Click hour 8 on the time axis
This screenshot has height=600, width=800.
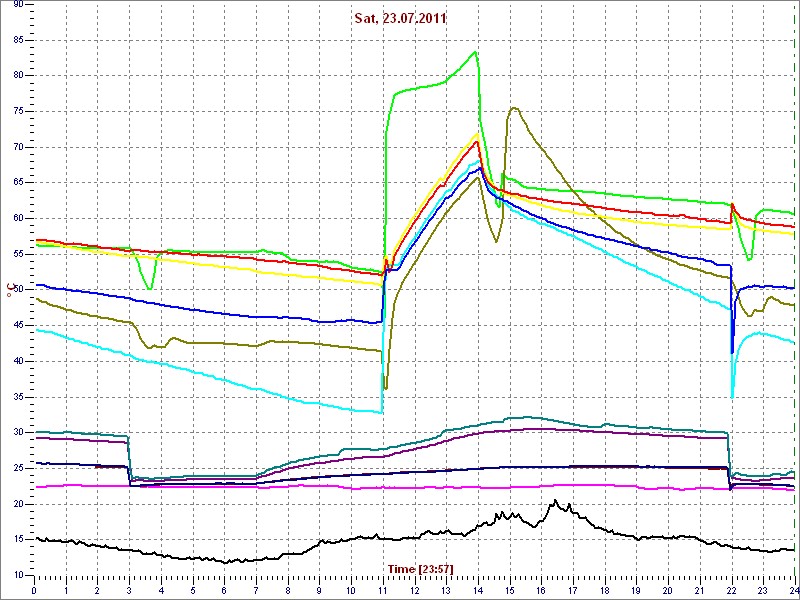pyautogui.click(x=288, y=590)
